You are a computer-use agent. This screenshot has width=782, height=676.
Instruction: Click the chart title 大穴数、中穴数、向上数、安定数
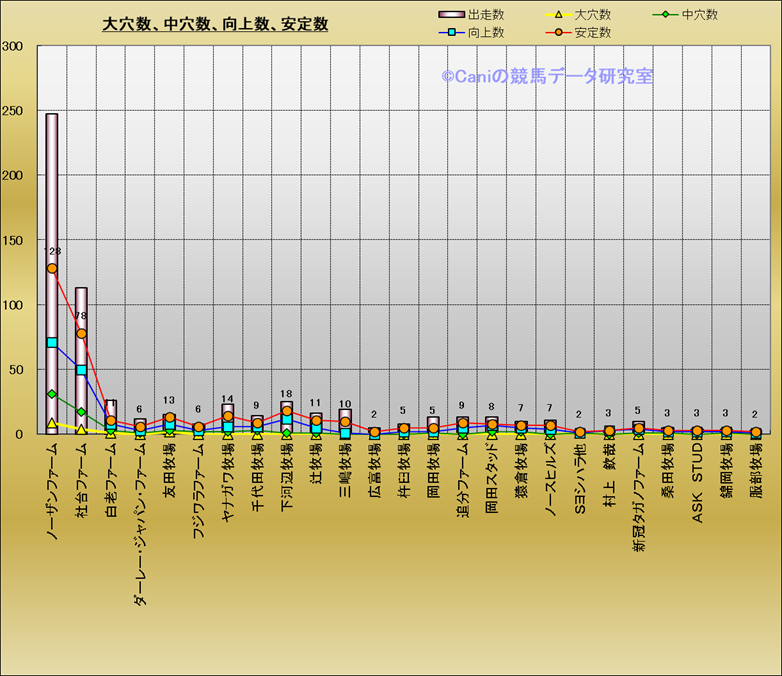click(215, 25)
